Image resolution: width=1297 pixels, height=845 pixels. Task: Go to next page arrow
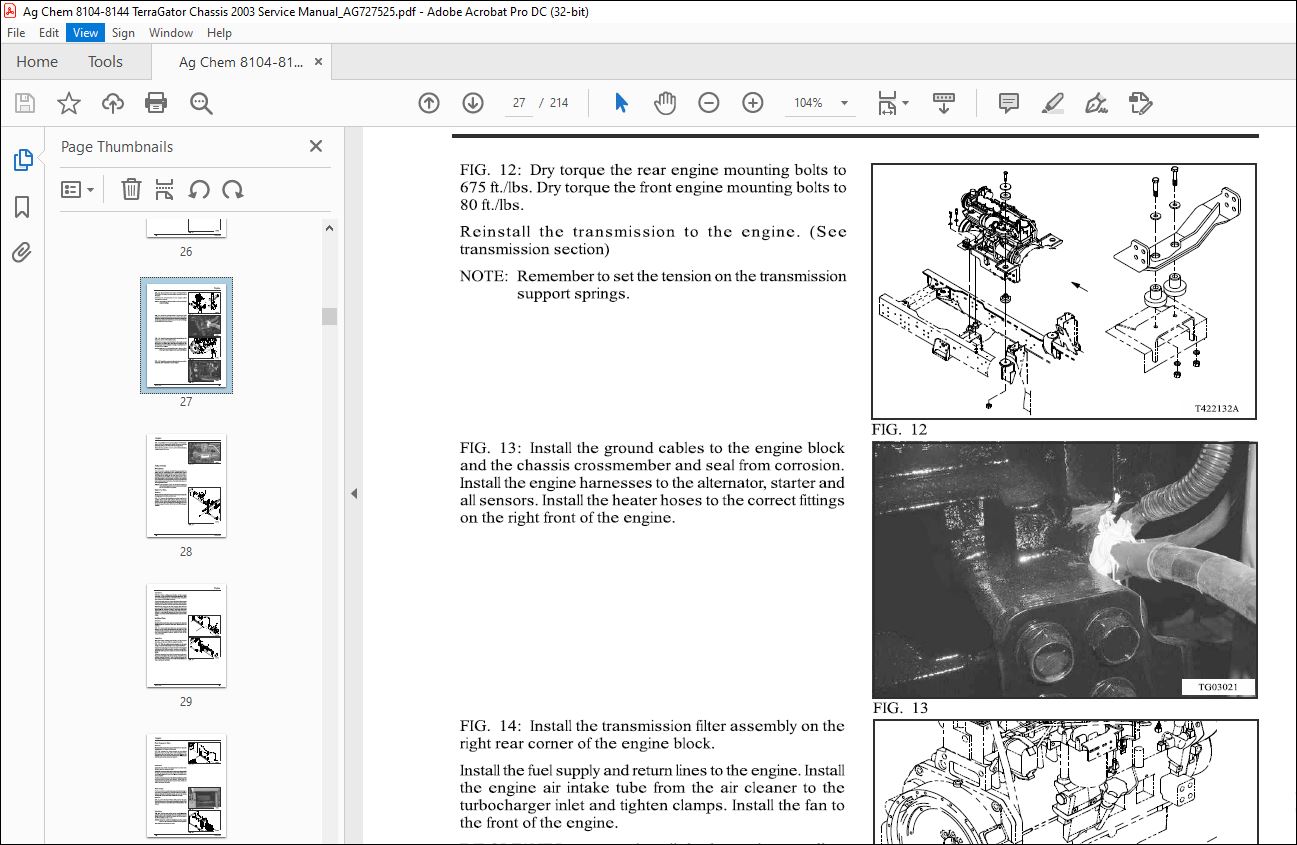473,103
